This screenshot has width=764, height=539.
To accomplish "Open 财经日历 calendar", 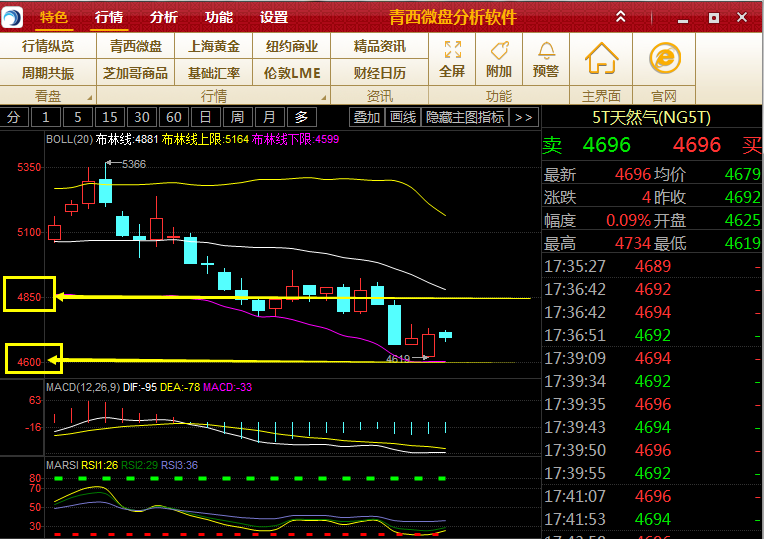I will click(x=380, y=73).
